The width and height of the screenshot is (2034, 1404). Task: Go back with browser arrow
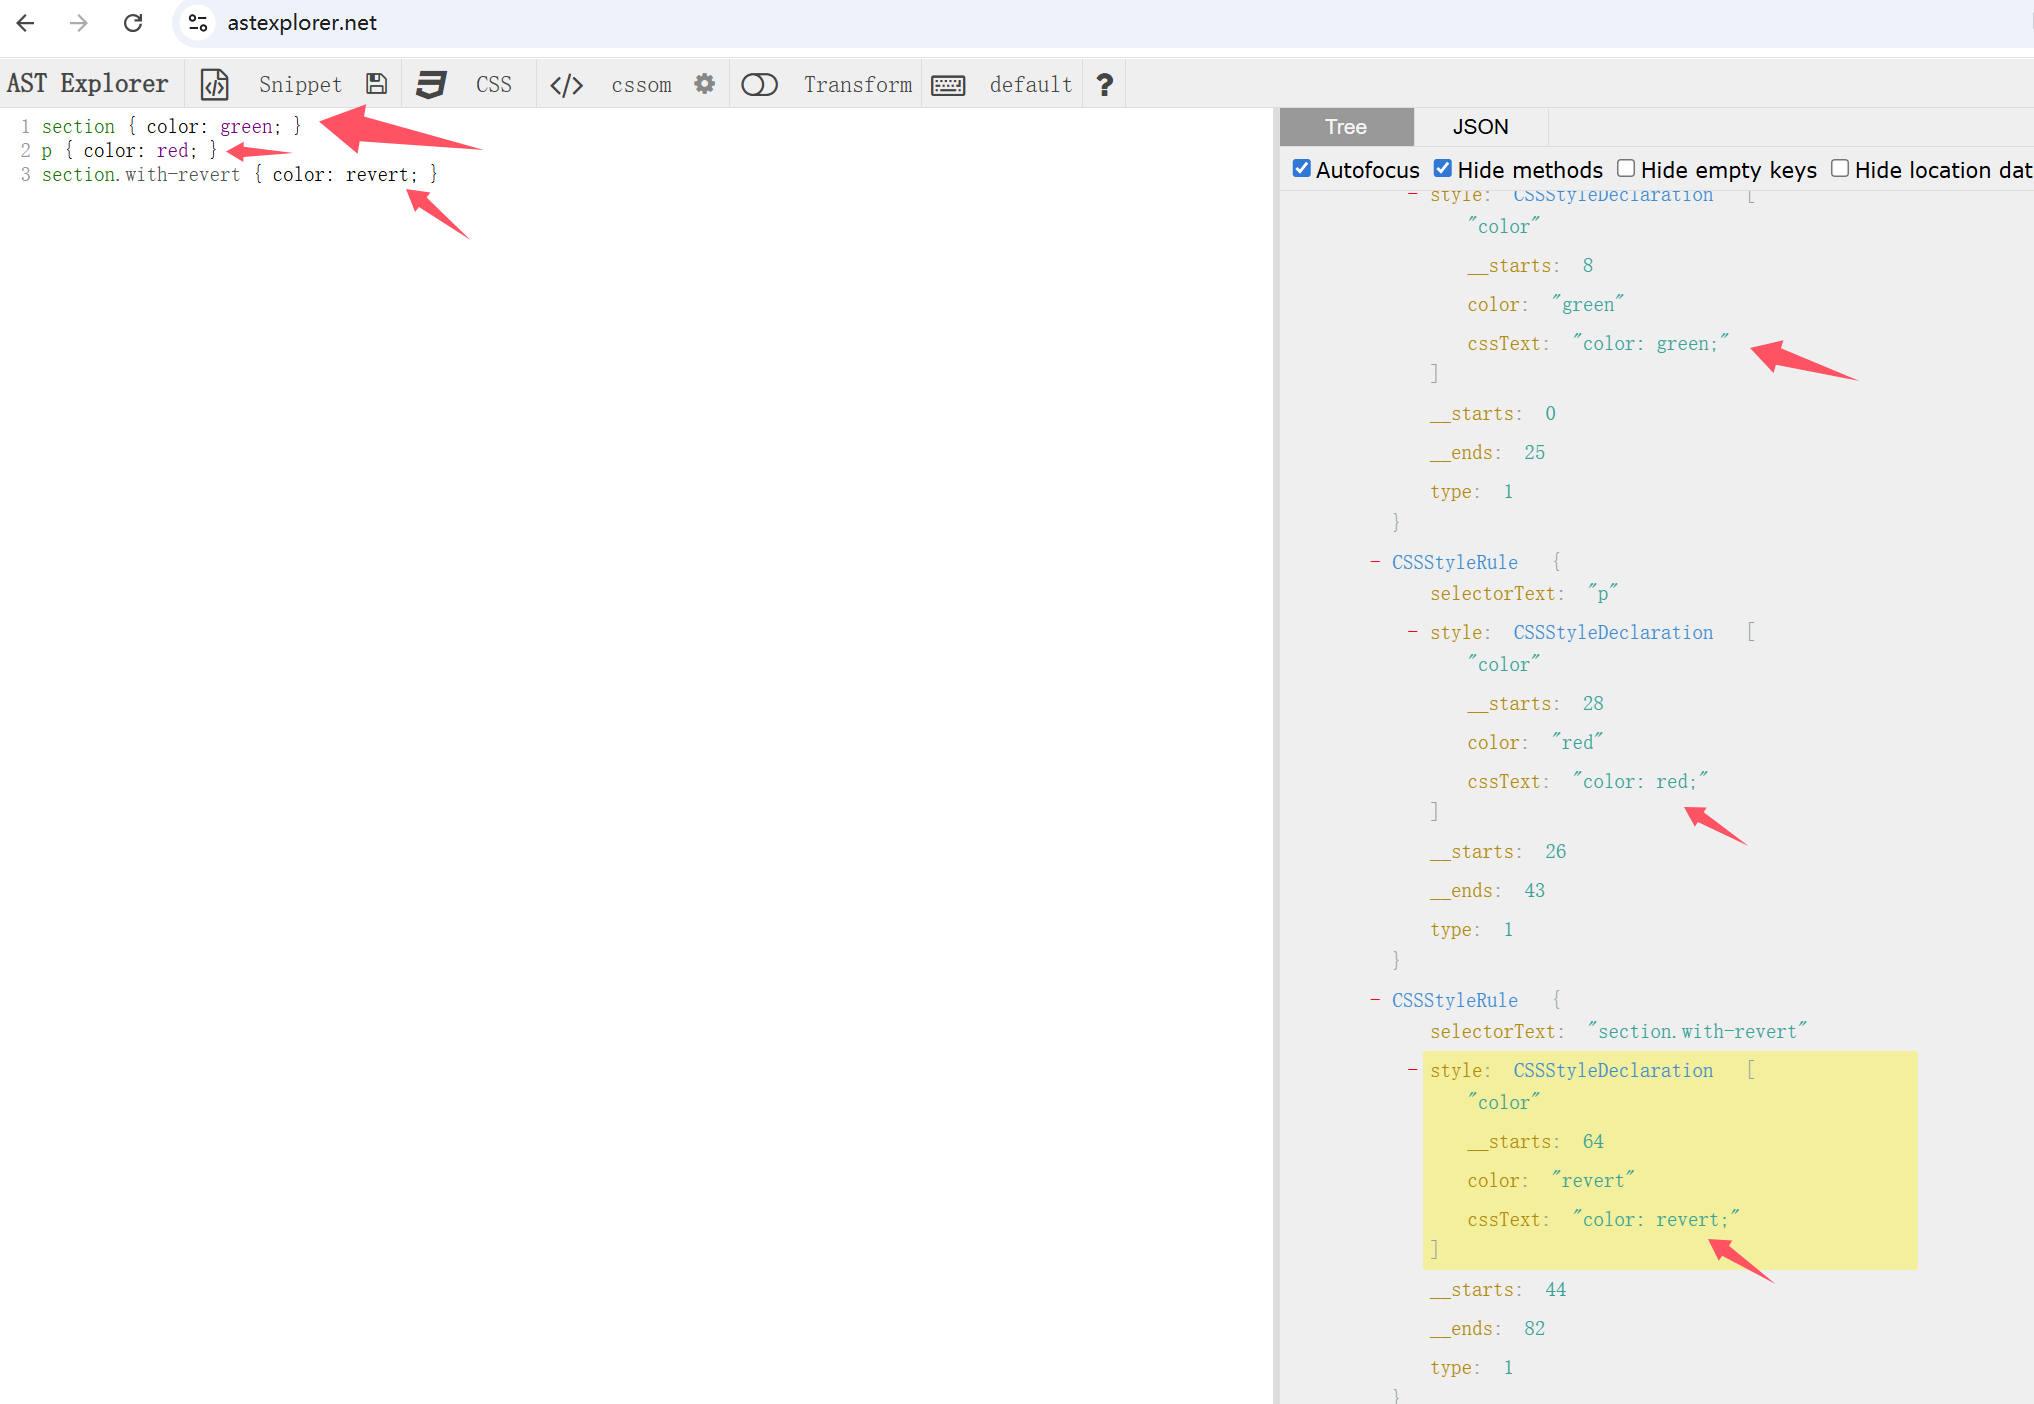point(26,22)
